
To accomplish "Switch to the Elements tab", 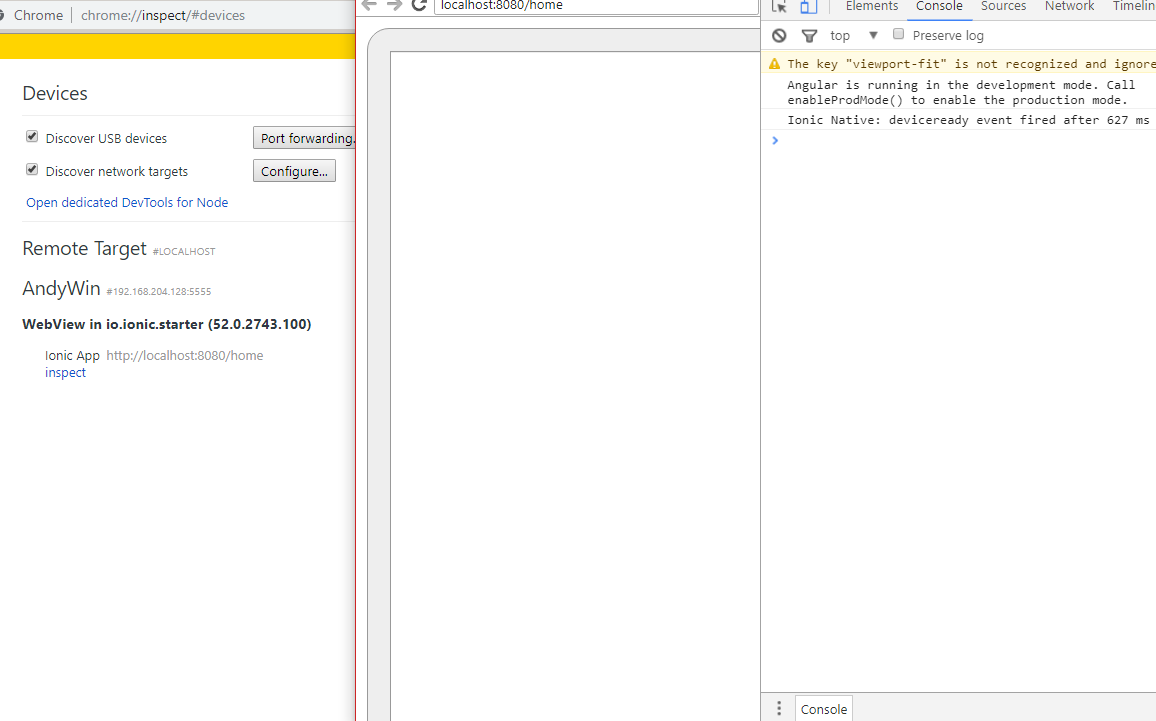I will pyautogui.click(x=871, y=6).
